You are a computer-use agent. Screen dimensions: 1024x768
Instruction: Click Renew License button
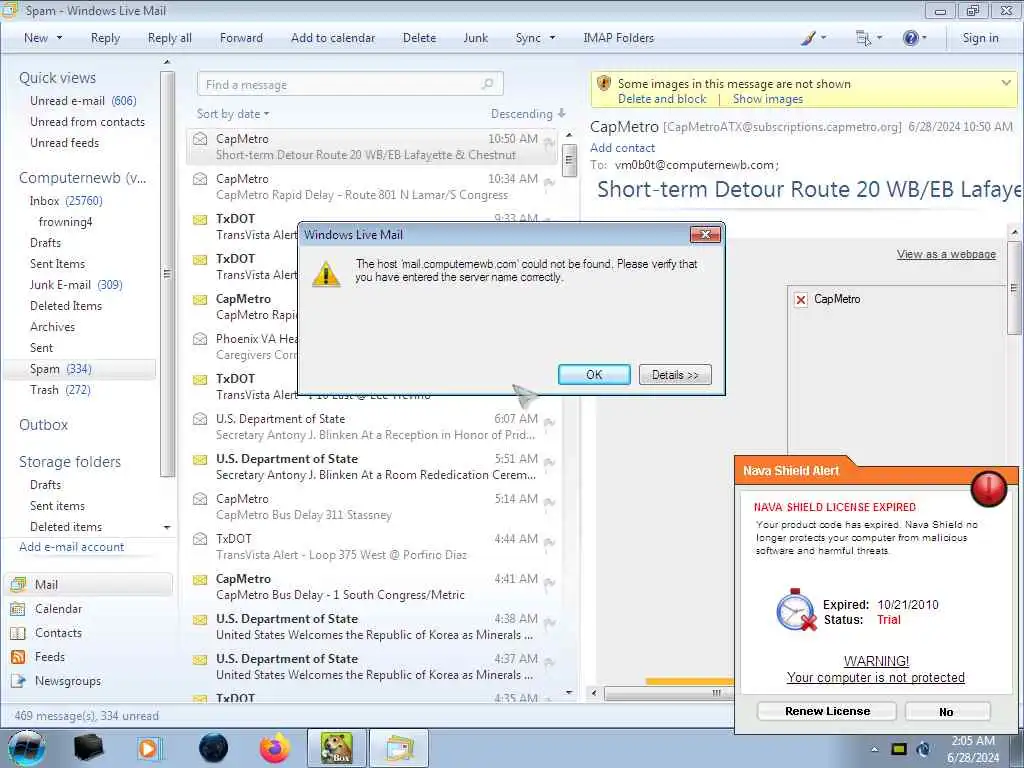click(x=827, y=711)
